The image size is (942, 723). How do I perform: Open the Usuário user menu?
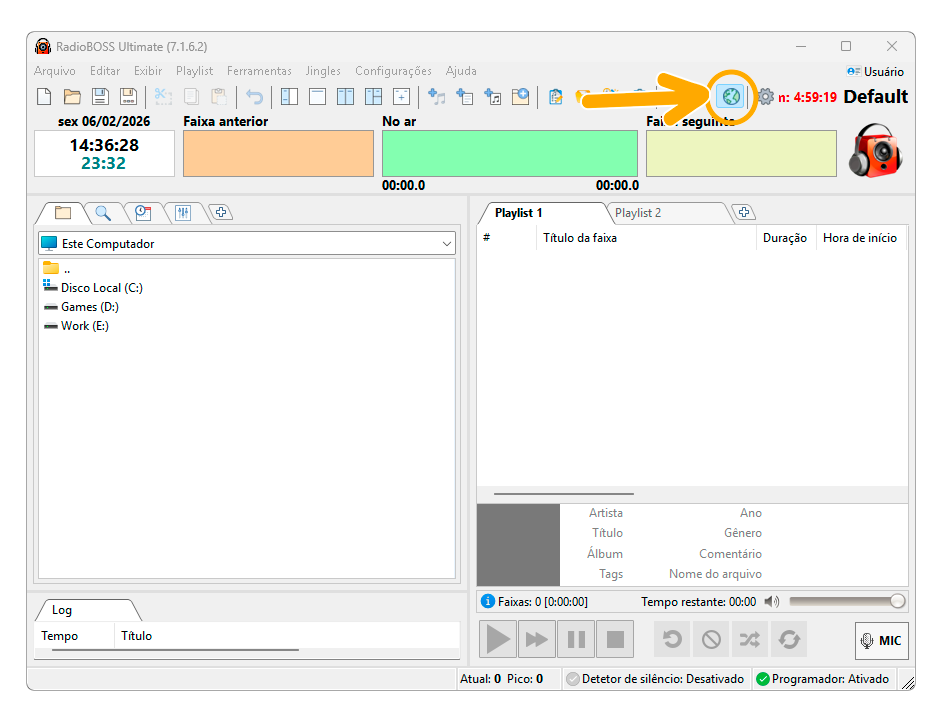click(x=874, y=72)
